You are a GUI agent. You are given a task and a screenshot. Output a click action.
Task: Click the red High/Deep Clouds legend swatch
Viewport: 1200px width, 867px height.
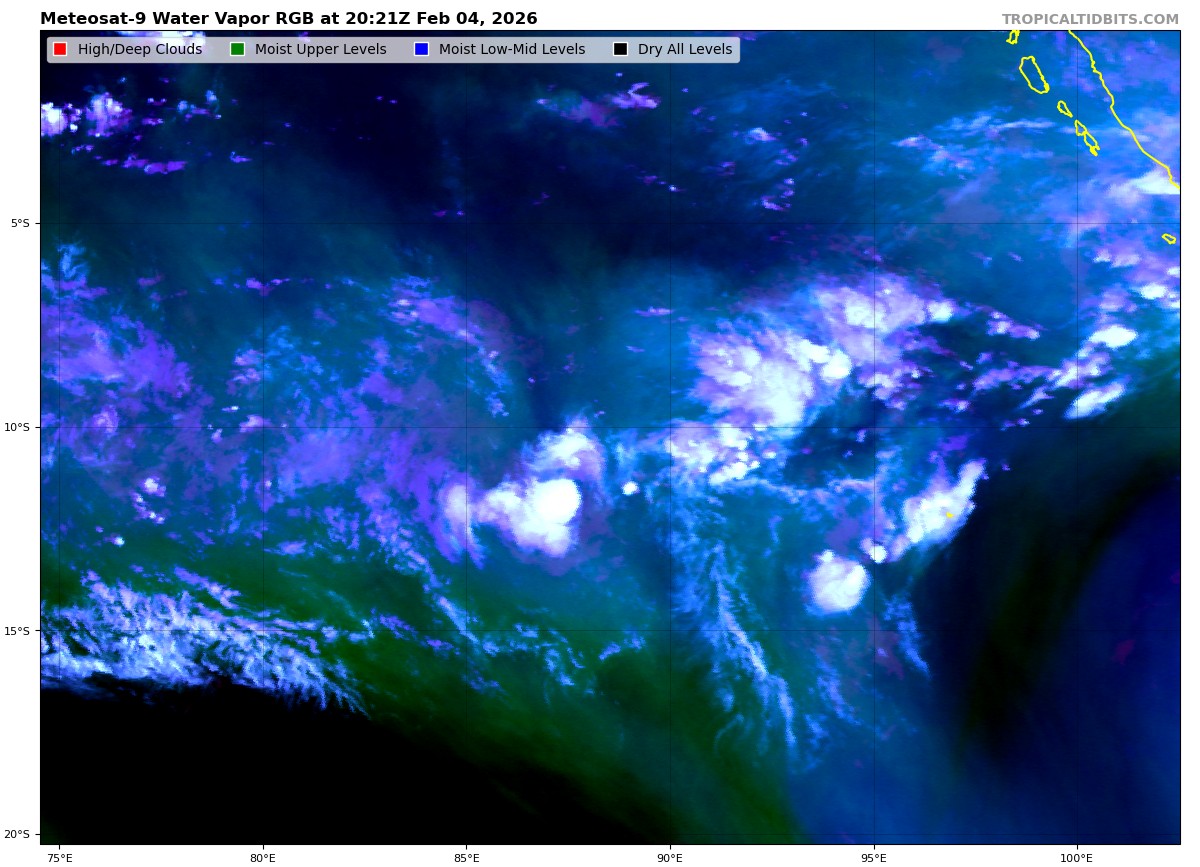[x=60, y=50]
